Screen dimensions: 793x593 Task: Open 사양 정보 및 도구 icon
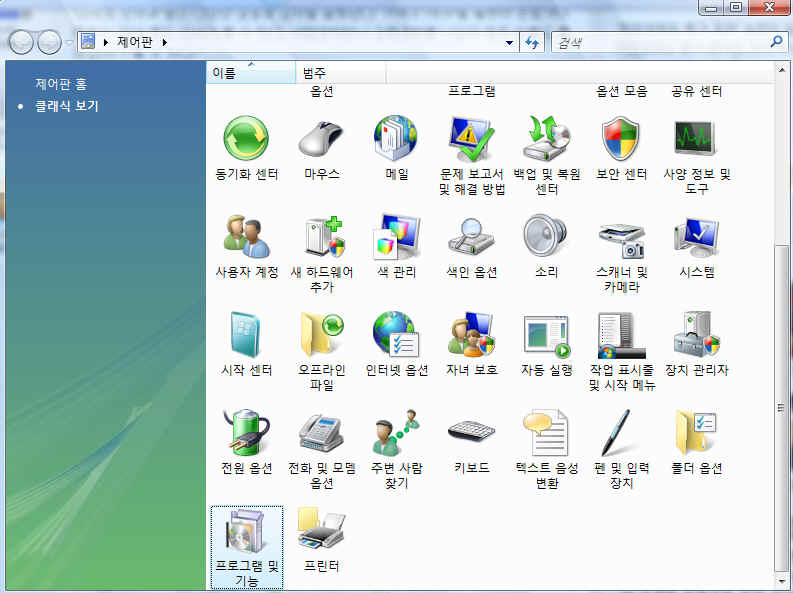696,139
